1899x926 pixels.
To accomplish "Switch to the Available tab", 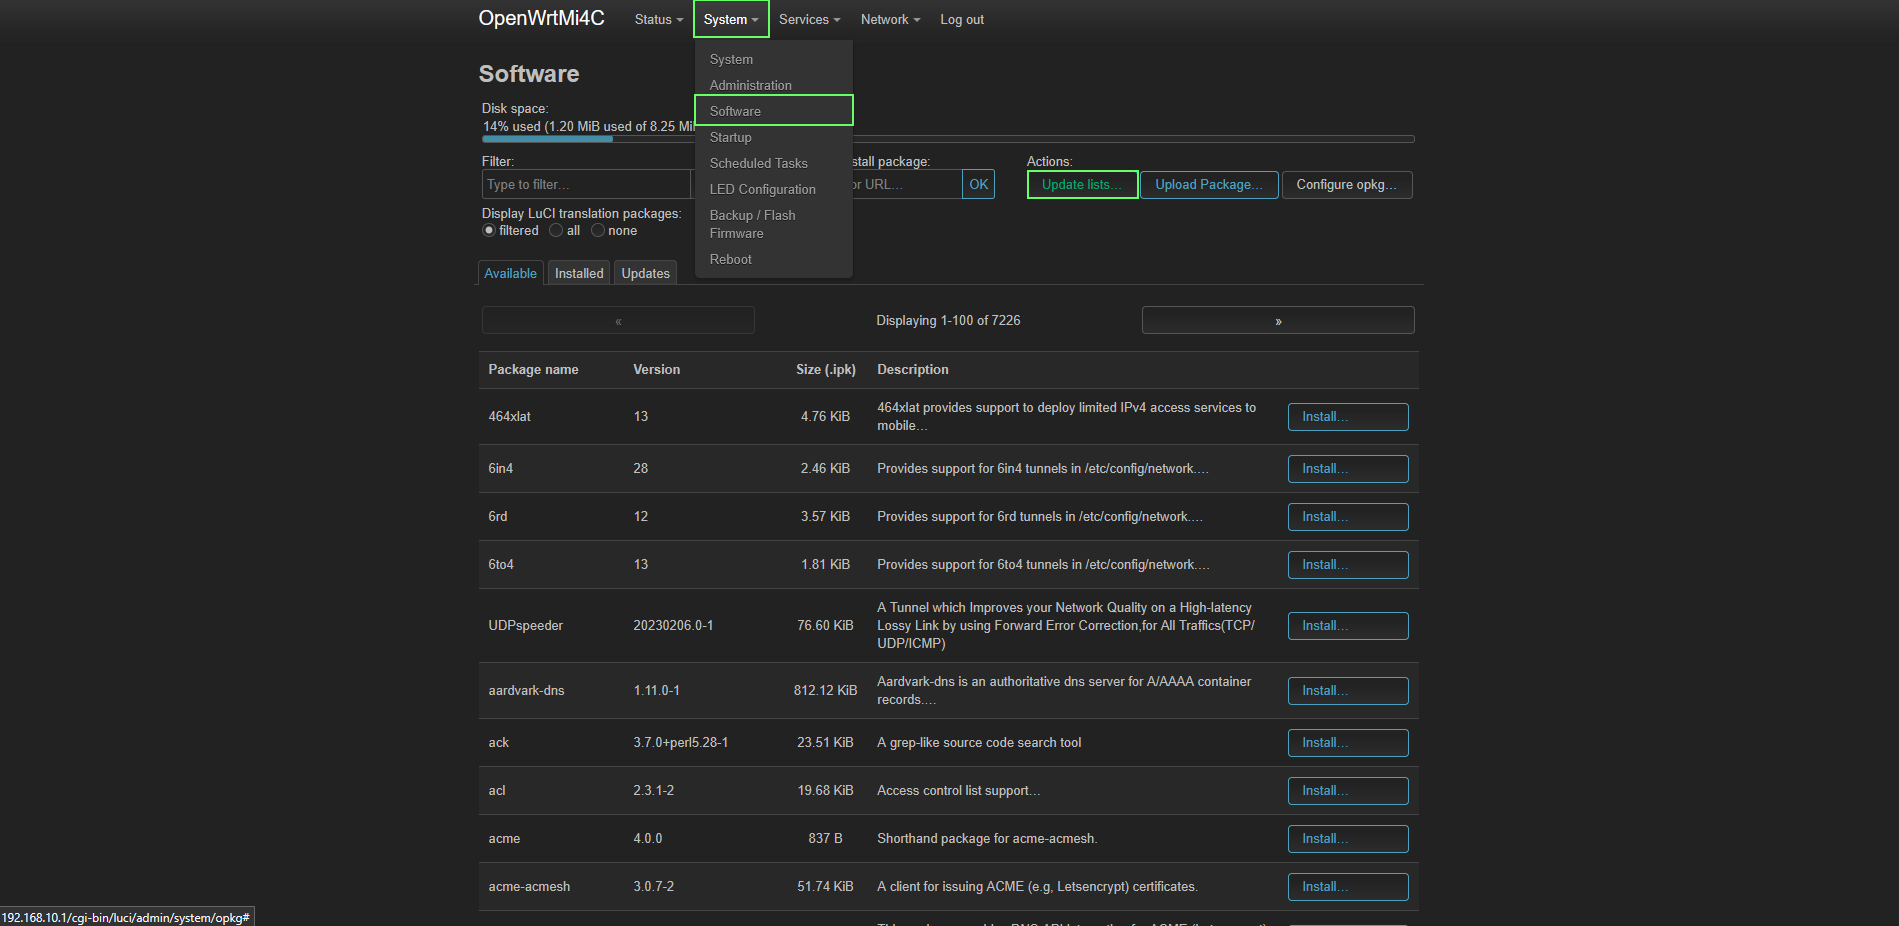I will 510,273.
